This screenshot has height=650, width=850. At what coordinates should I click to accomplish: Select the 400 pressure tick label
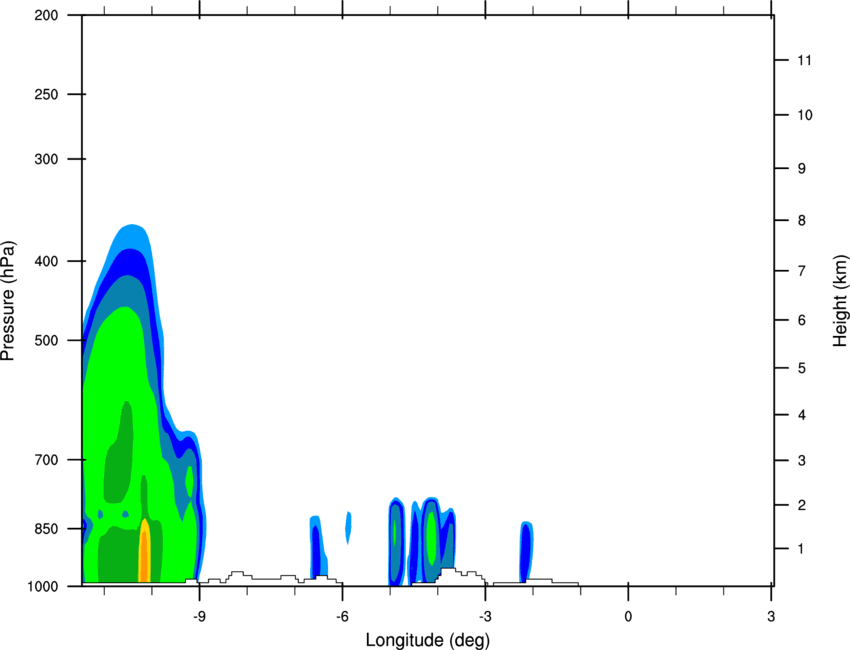tap(47, 261)
